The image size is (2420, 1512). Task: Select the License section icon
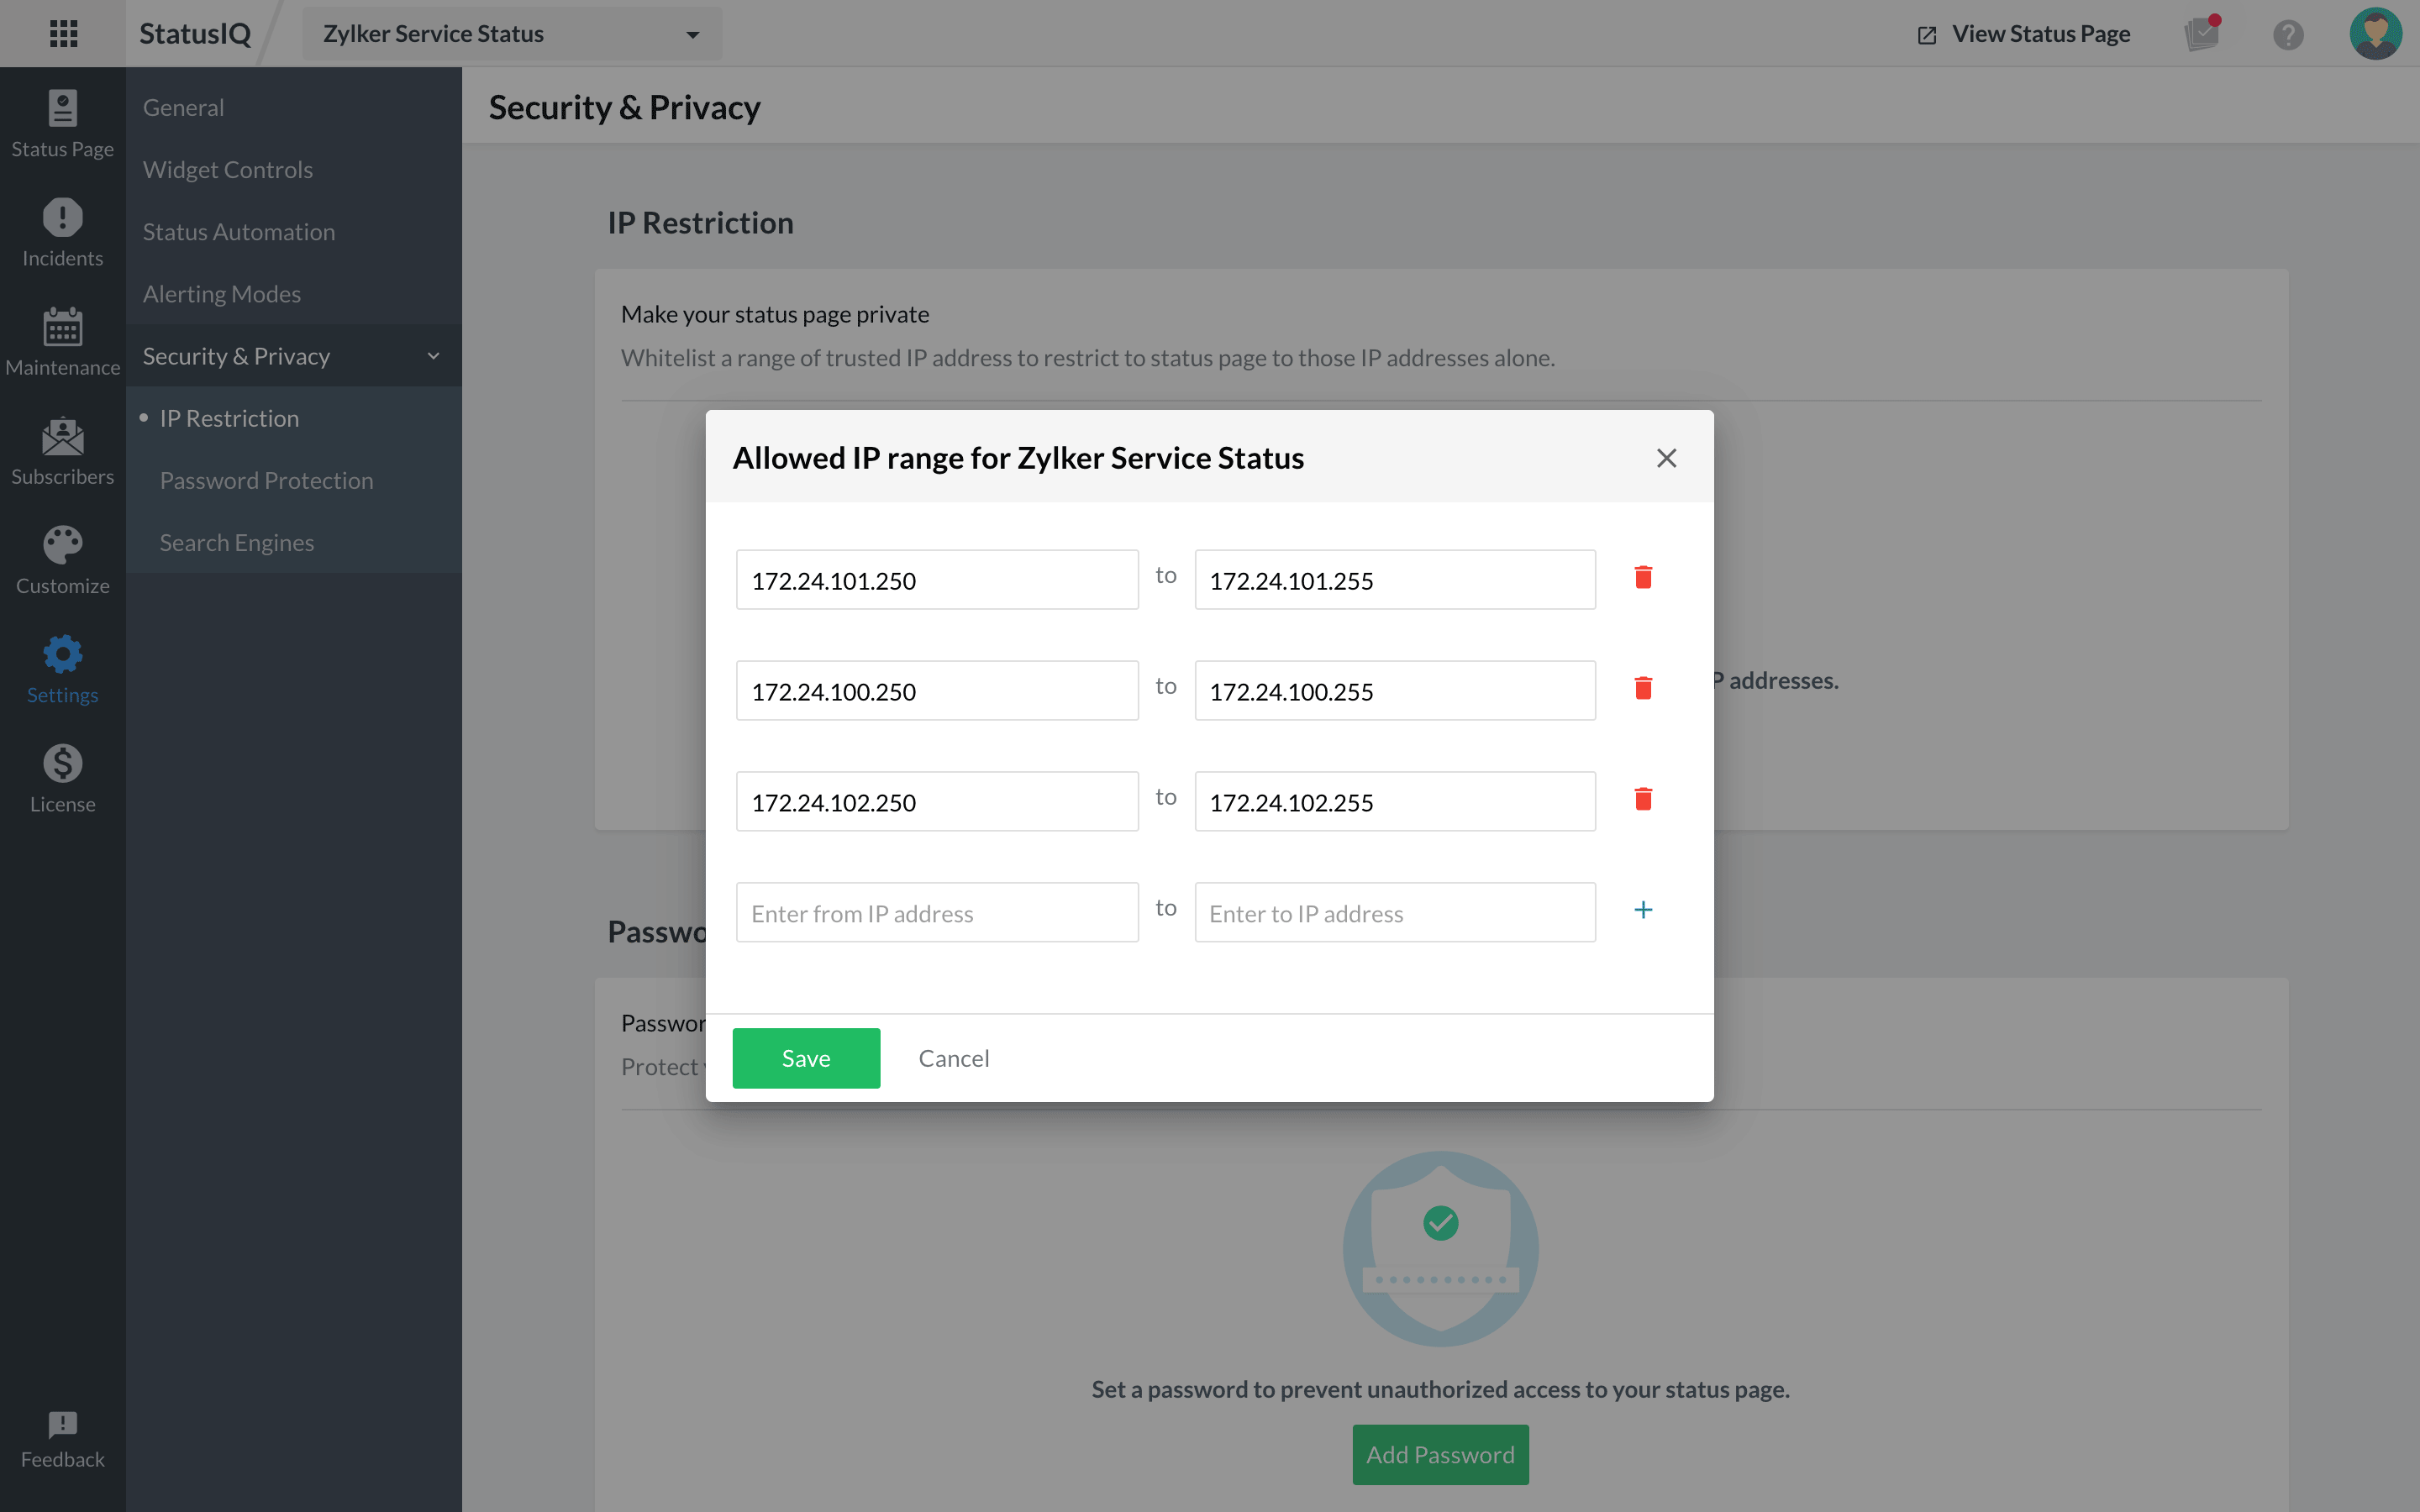(x=62, y=777)
